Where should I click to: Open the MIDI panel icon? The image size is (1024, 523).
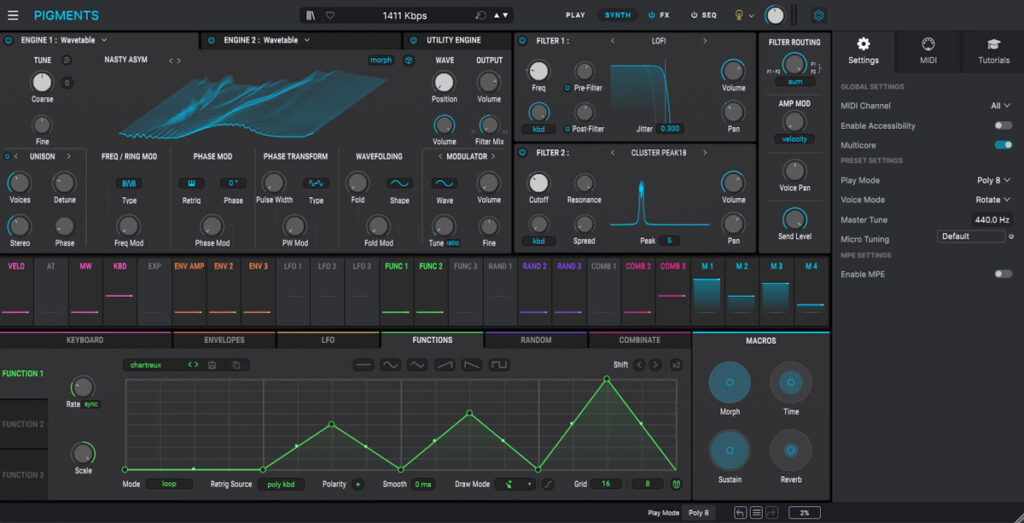click(927, 44)
